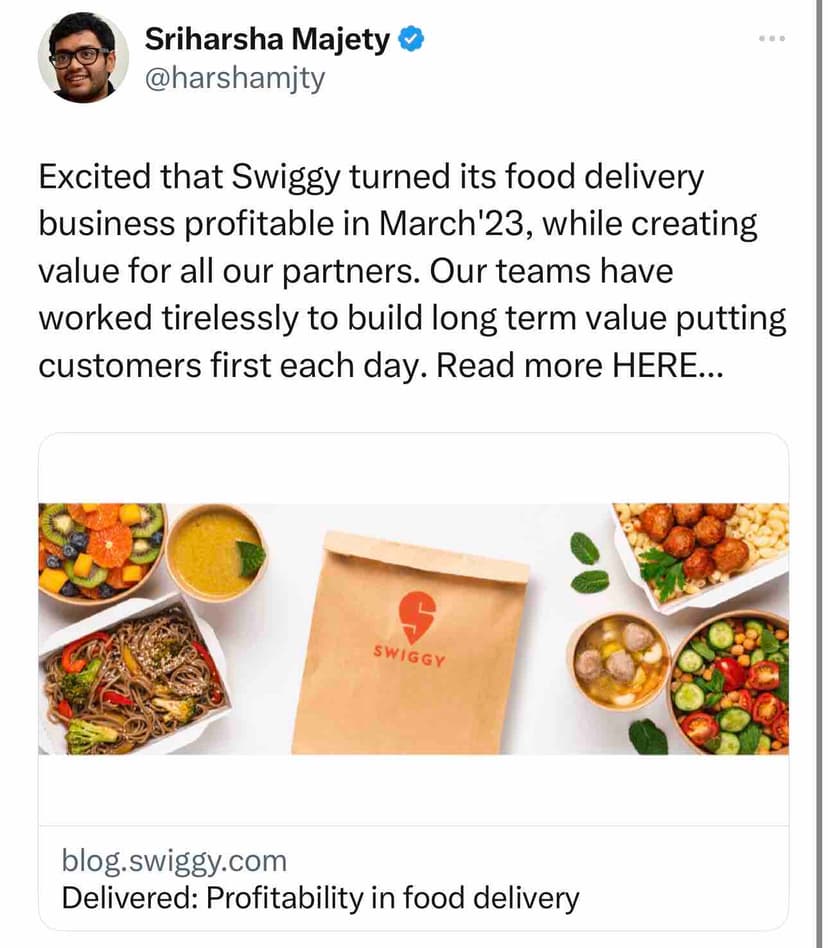Open the @harshamjty handle

point(235,79)
